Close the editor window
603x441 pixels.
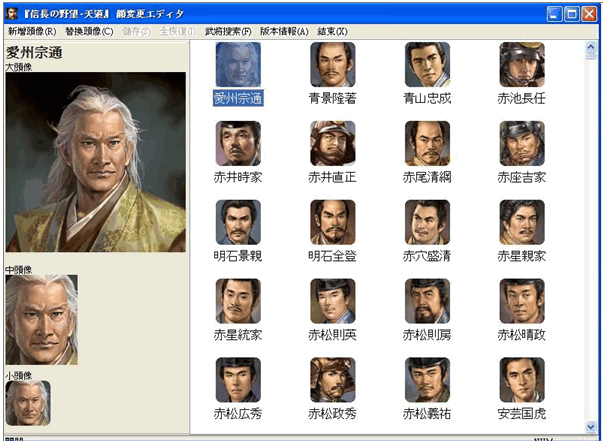(589, 14)
